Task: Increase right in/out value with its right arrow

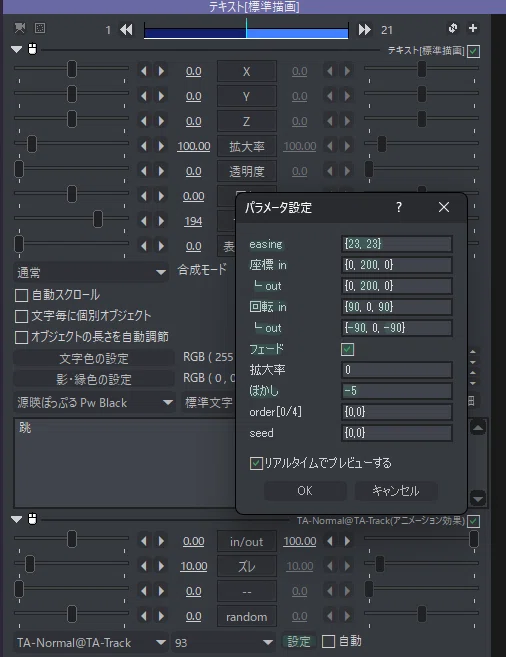Action: click(347, 541)
